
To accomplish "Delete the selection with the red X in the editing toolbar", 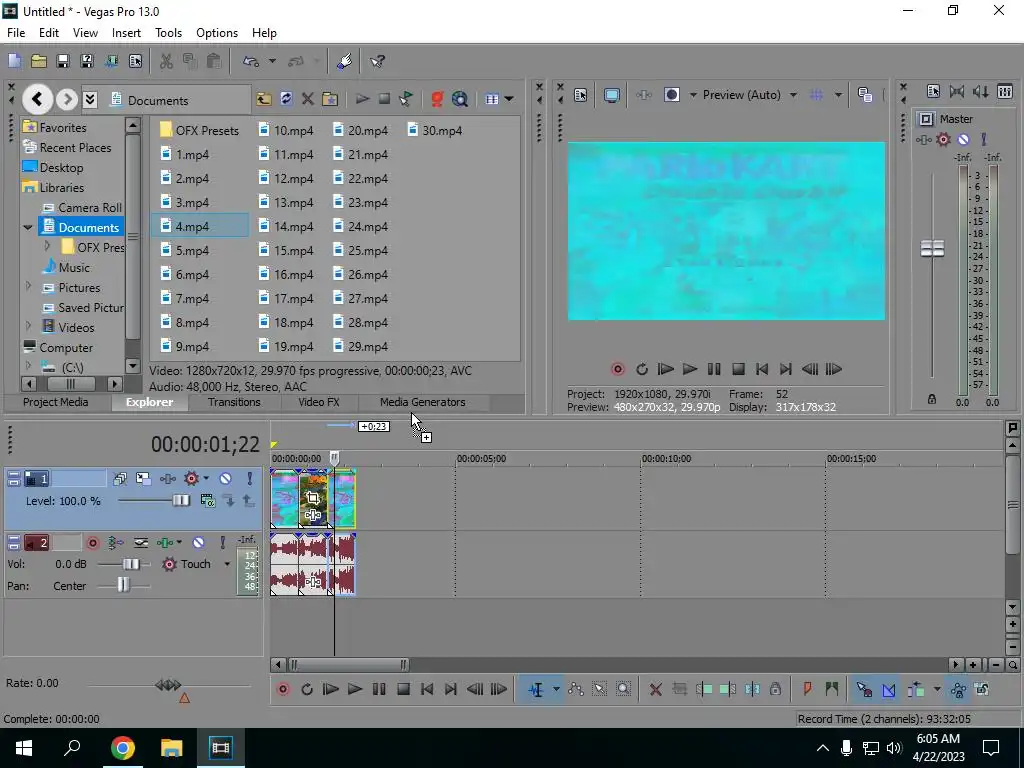I will (656, 689).
